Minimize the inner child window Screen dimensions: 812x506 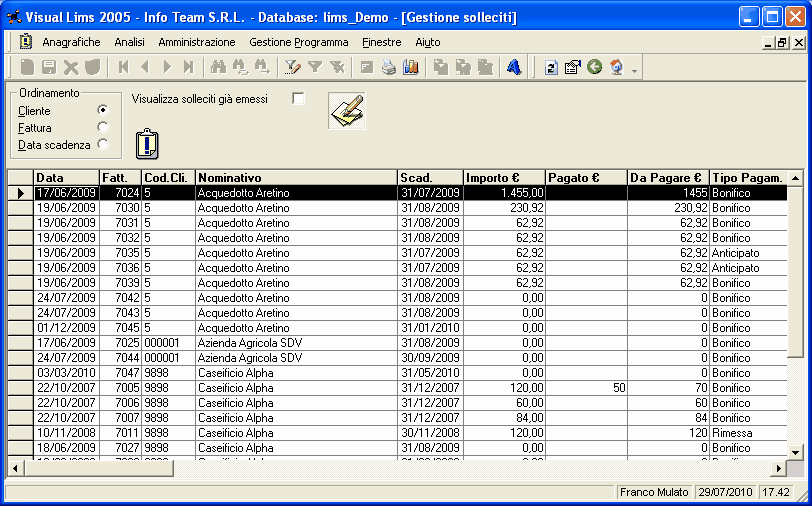(x=768, y=43)
